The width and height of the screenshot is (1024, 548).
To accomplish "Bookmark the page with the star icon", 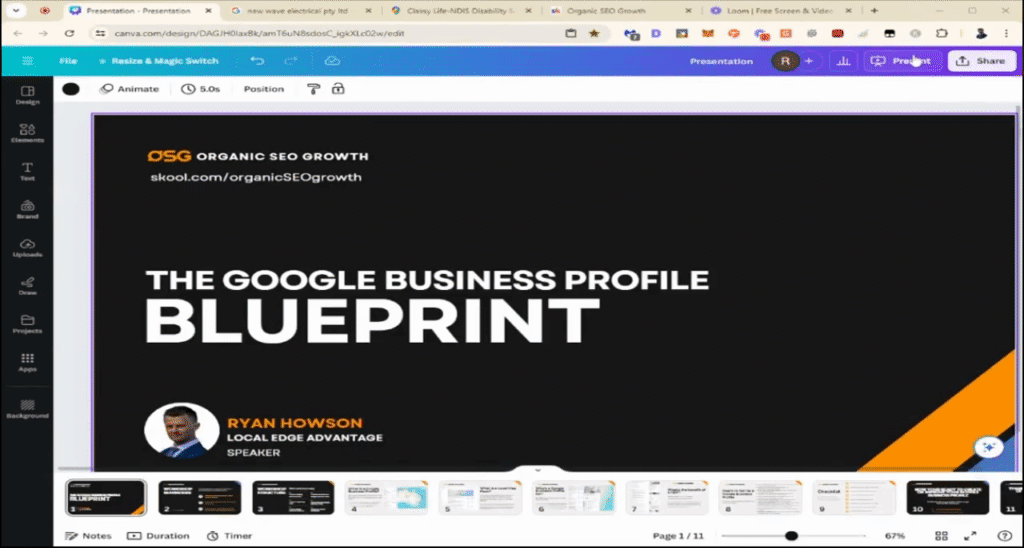I will coord(594,33).
